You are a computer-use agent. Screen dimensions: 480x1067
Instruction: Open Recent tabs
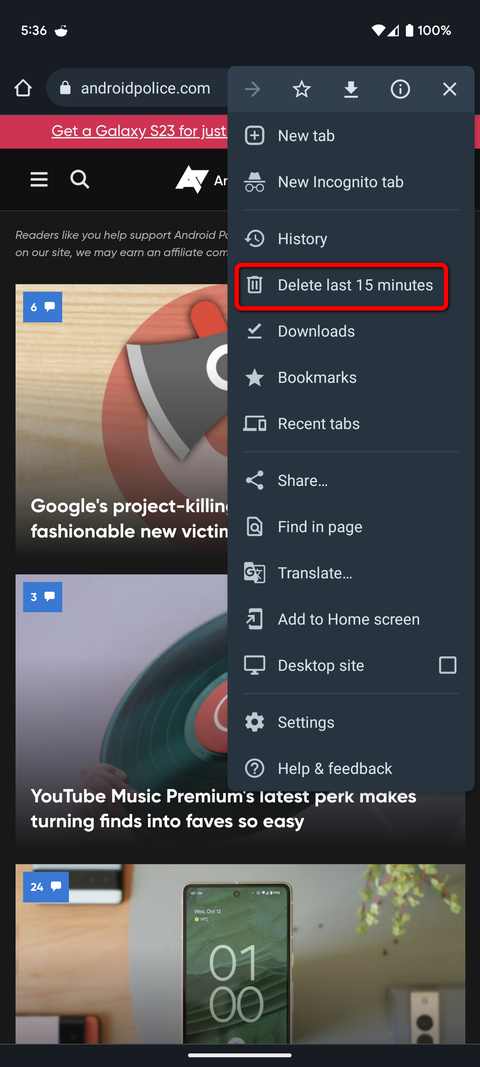[351, 424]
